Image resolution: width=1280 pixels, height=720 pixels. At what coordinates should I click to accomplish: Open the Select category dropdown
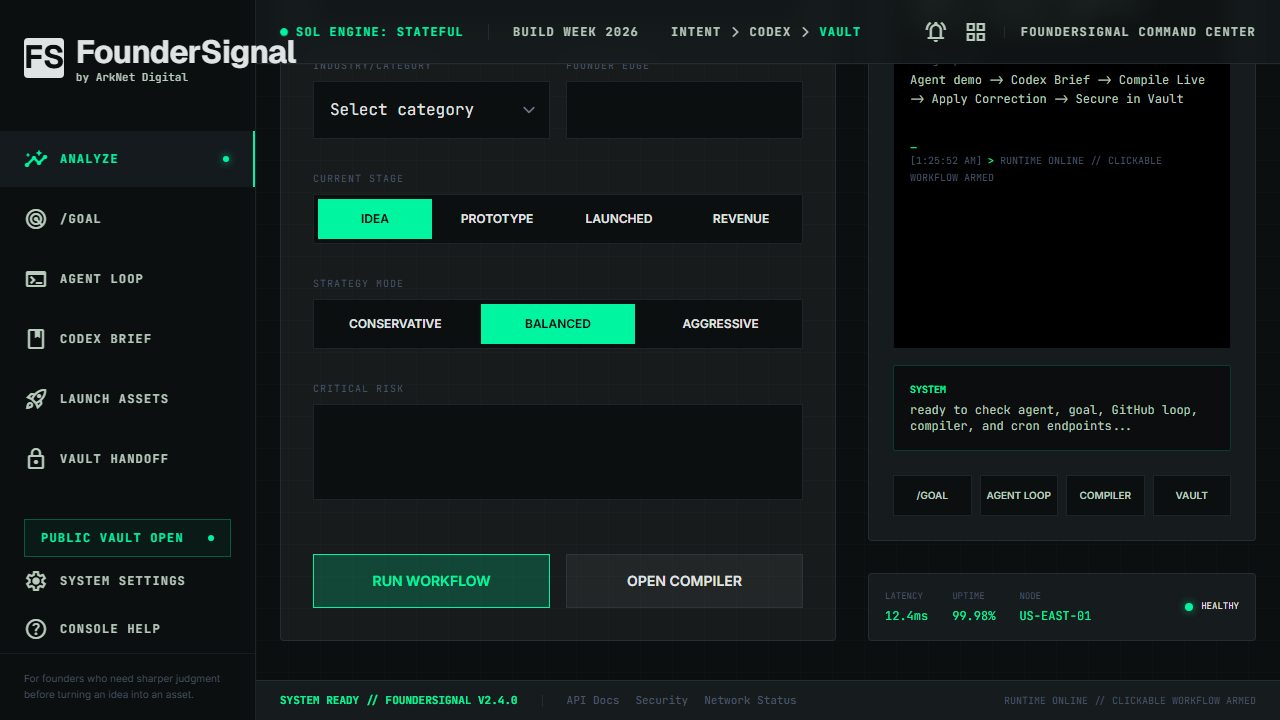click(x=431, y=110)
